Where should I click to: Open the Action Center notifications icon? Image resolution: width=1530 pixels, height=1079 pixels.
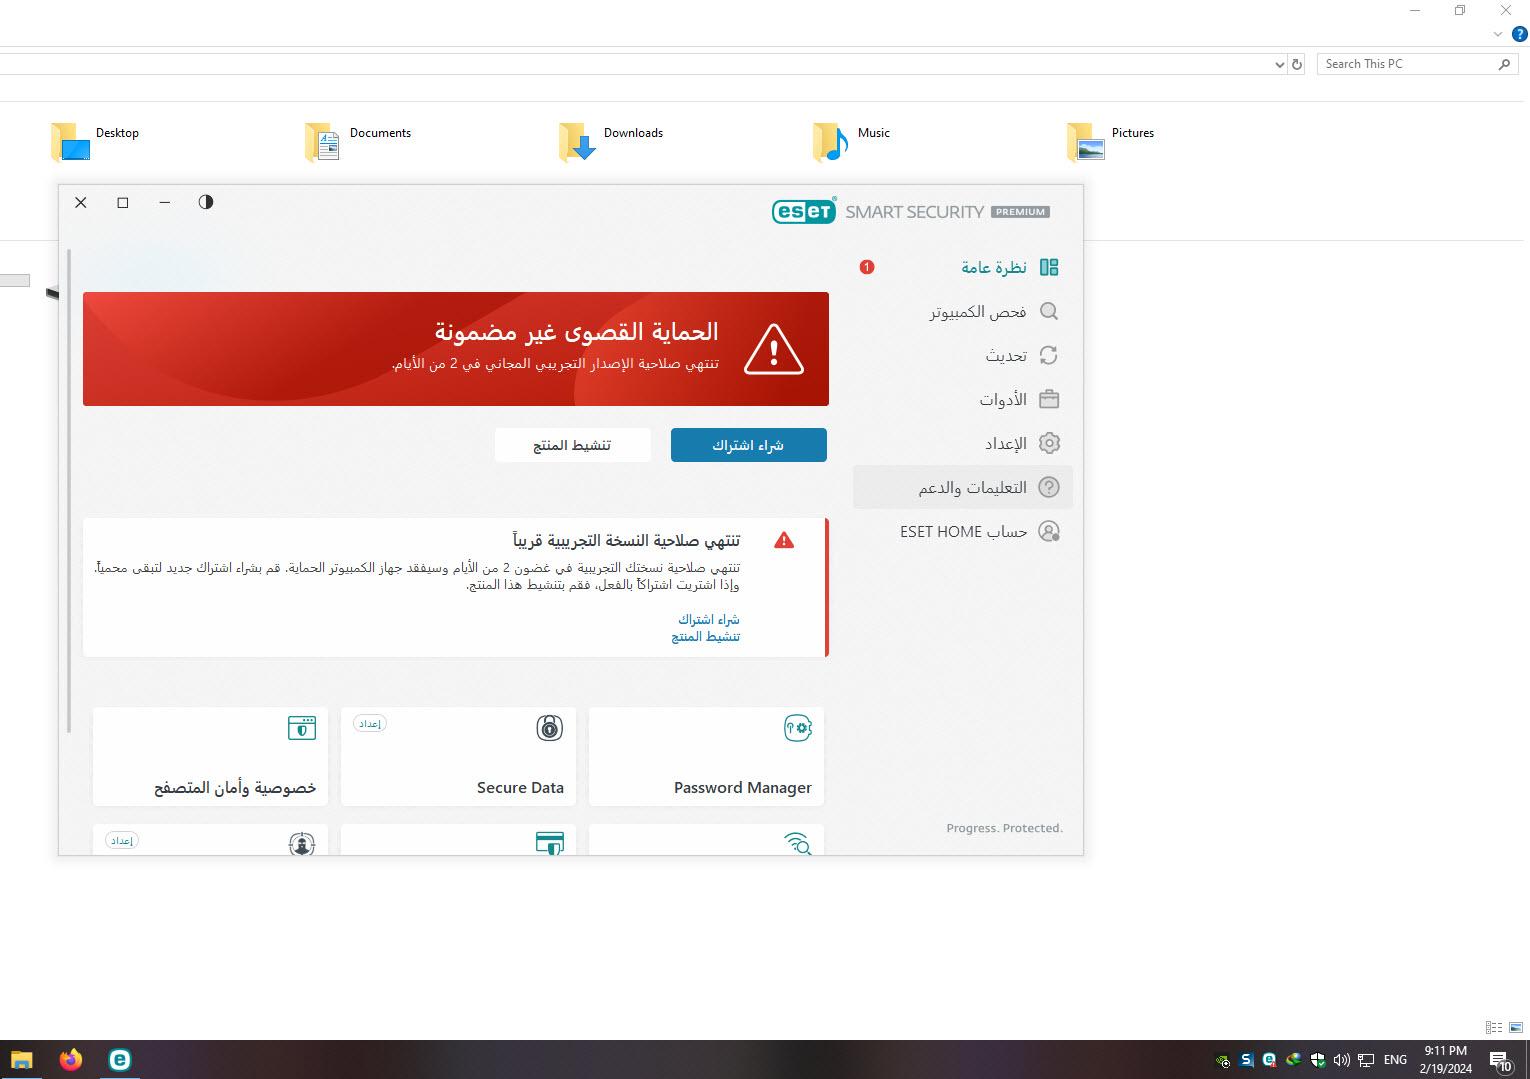point(1500,1060)
